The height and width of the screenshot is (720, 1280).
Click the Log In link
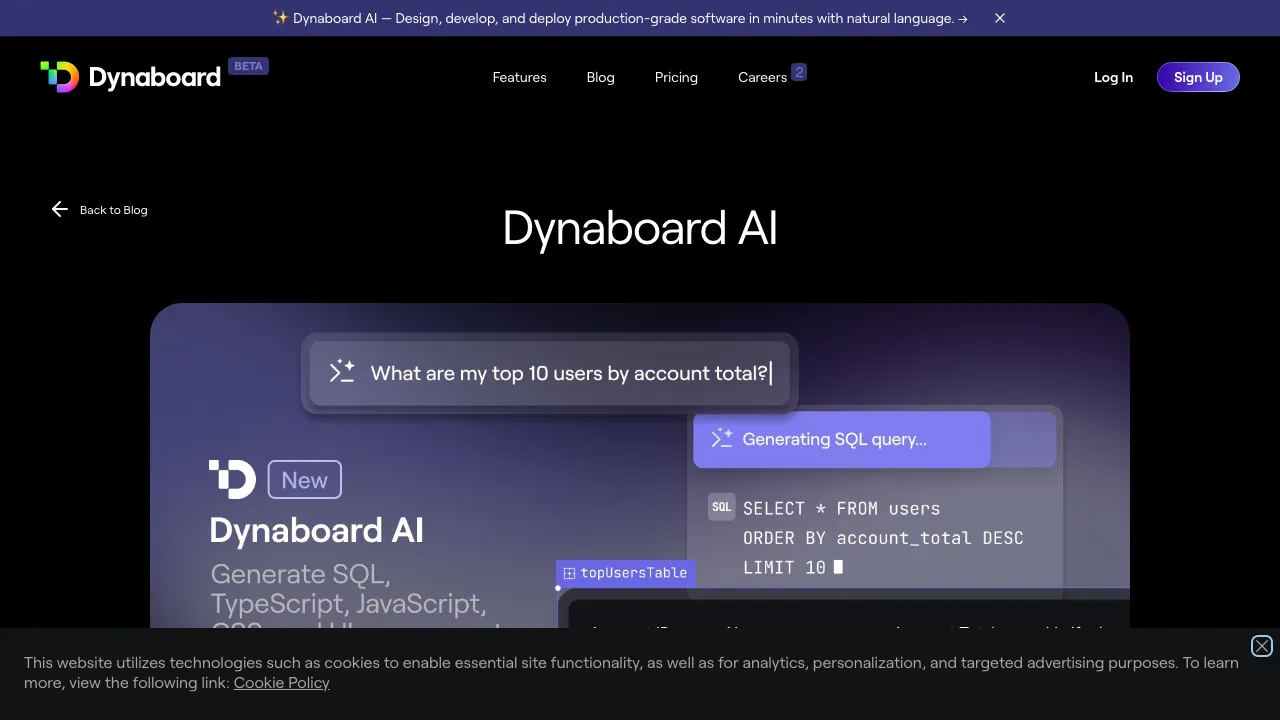tap(1113, 77)
